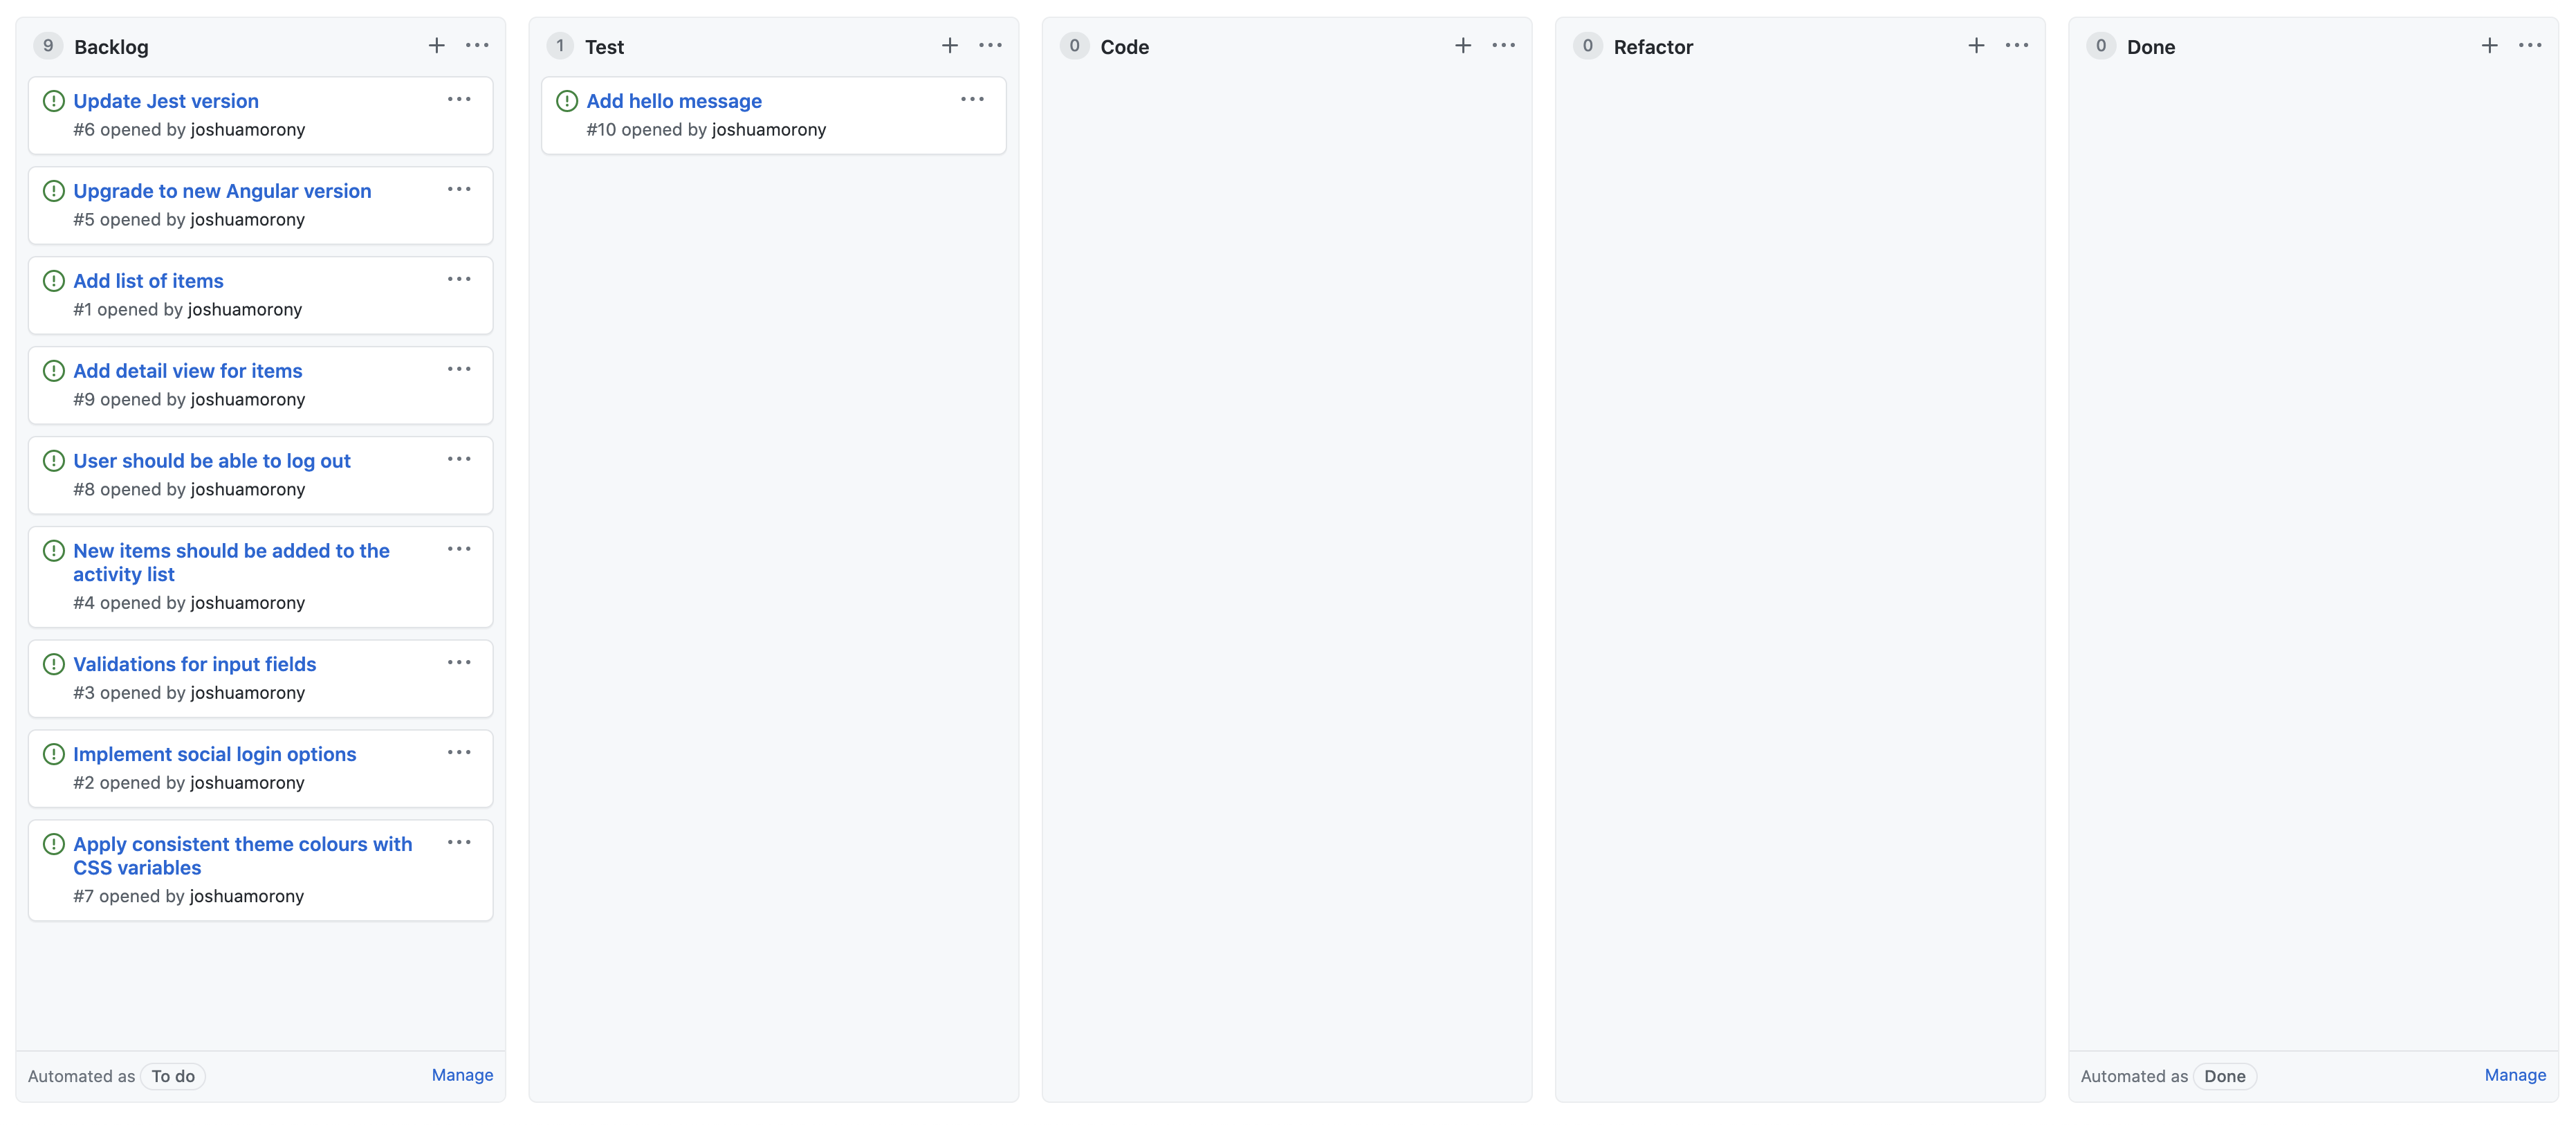The image size is (2576, 1125).
Task: Click open-issue icon on Implement social login options
Action: point(54,754)
